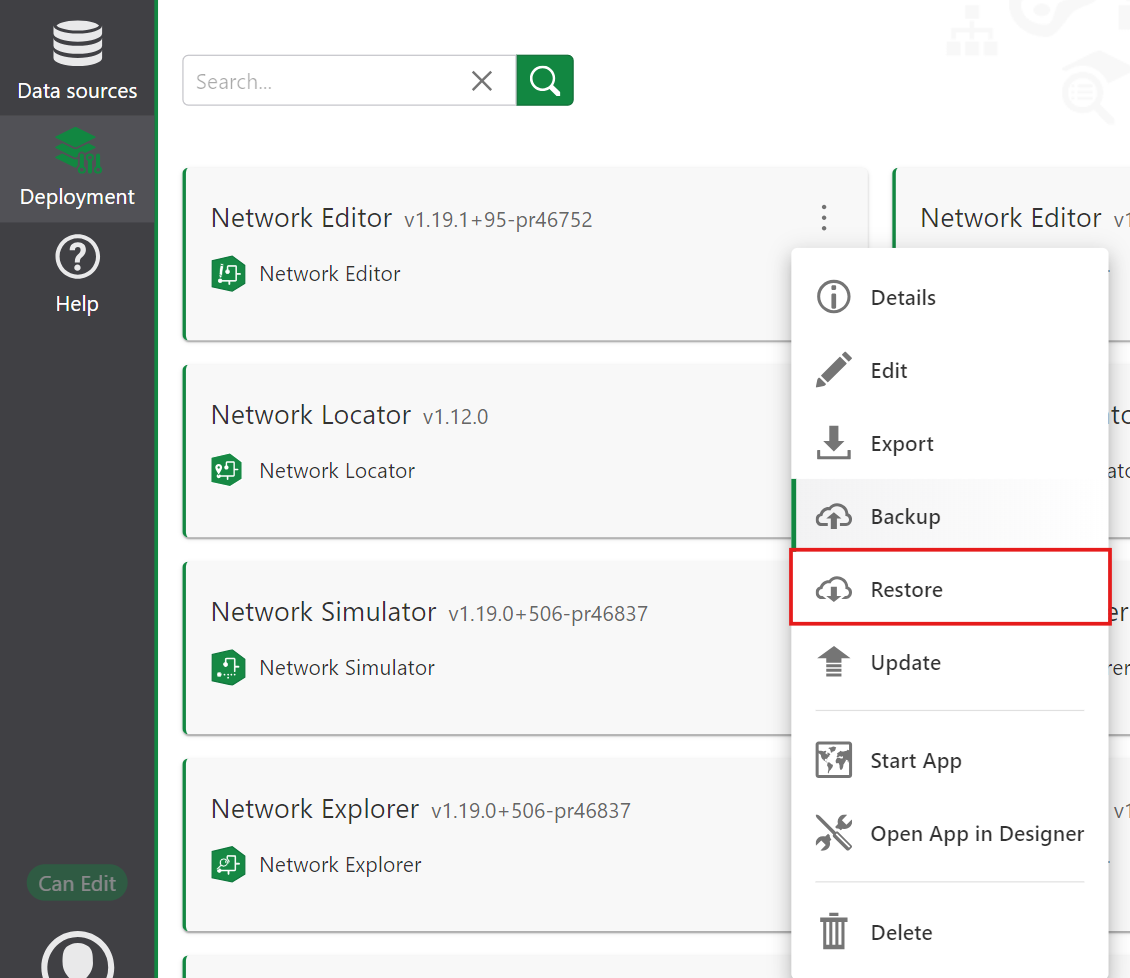The width and height of the screenshot is (1130, 978).
Task: Click the Edit pencil icon
Action: tap(834, 370)
